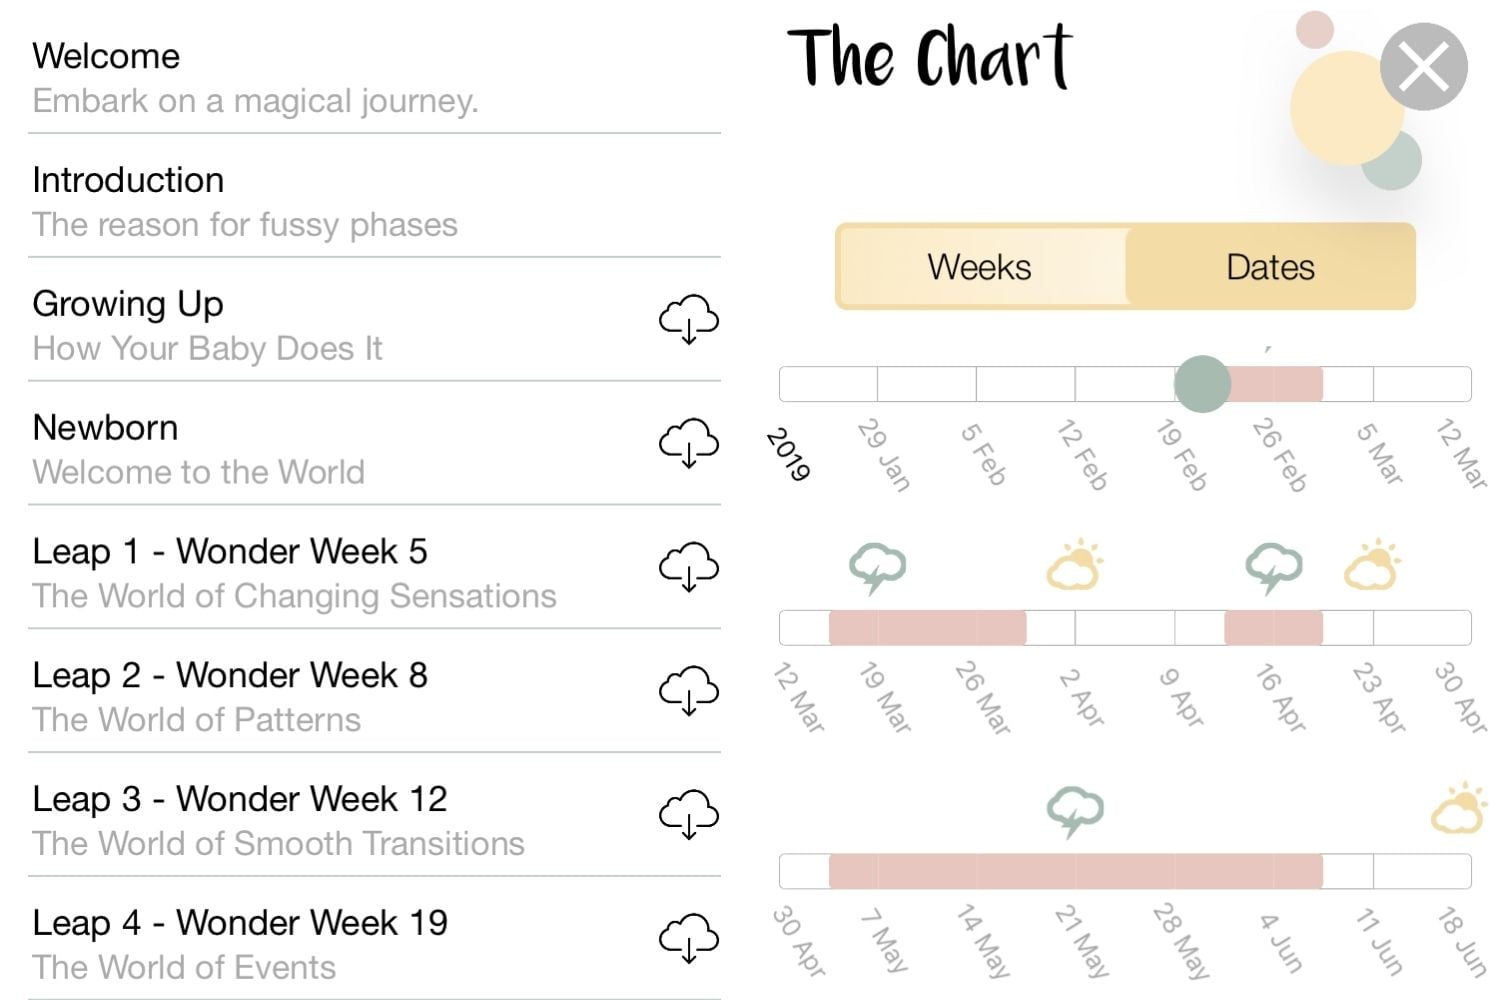
Task: Download the Growing Up chapter
Action: 688,319
